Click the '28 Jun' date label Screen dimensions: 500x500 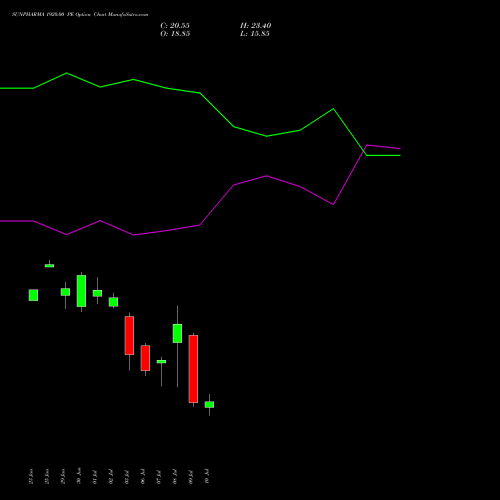[x=47, y=476]
